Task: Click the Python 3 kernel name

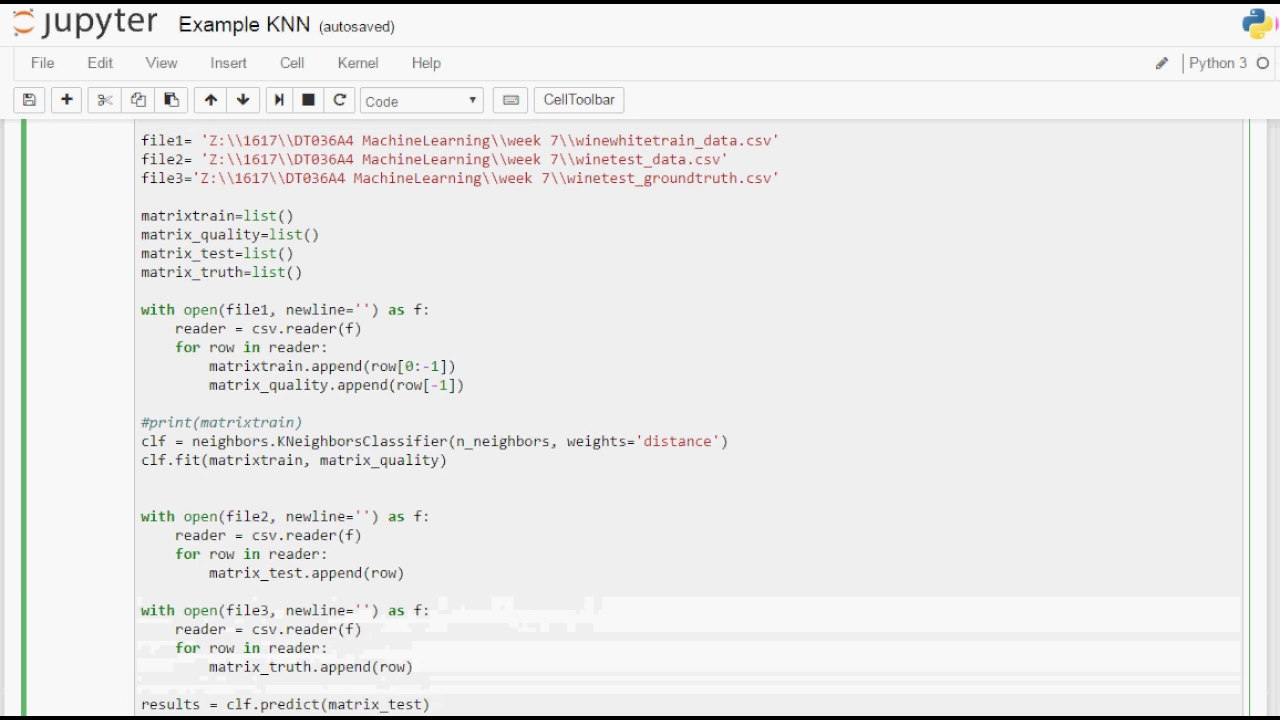Action: pos(1218,63)
